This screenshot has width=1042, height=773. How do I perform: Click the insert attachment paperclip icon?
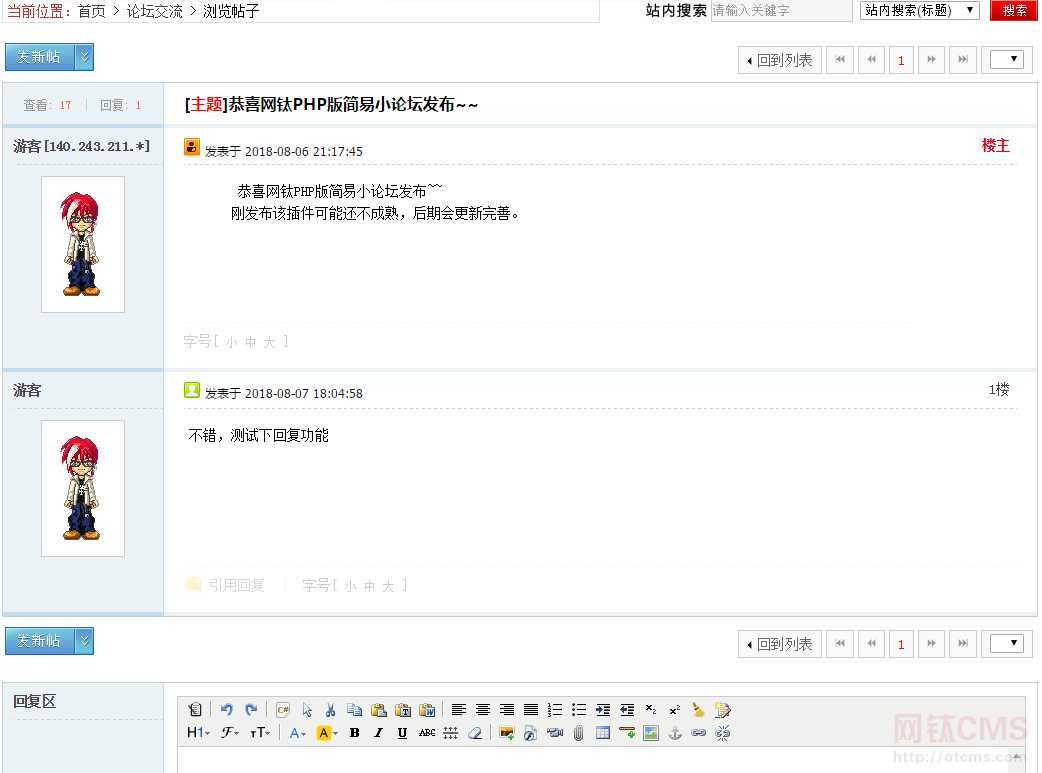578,733
